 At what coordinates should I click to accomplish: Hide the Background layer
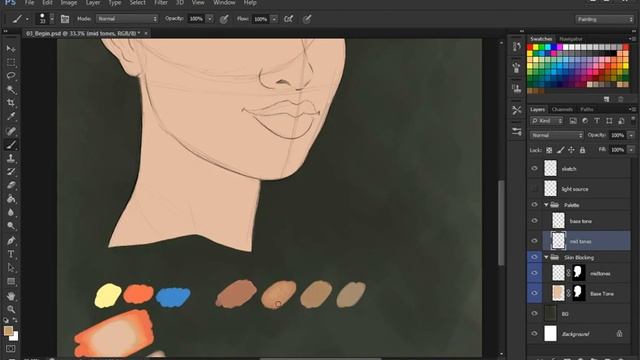click(x=534, y=333)
